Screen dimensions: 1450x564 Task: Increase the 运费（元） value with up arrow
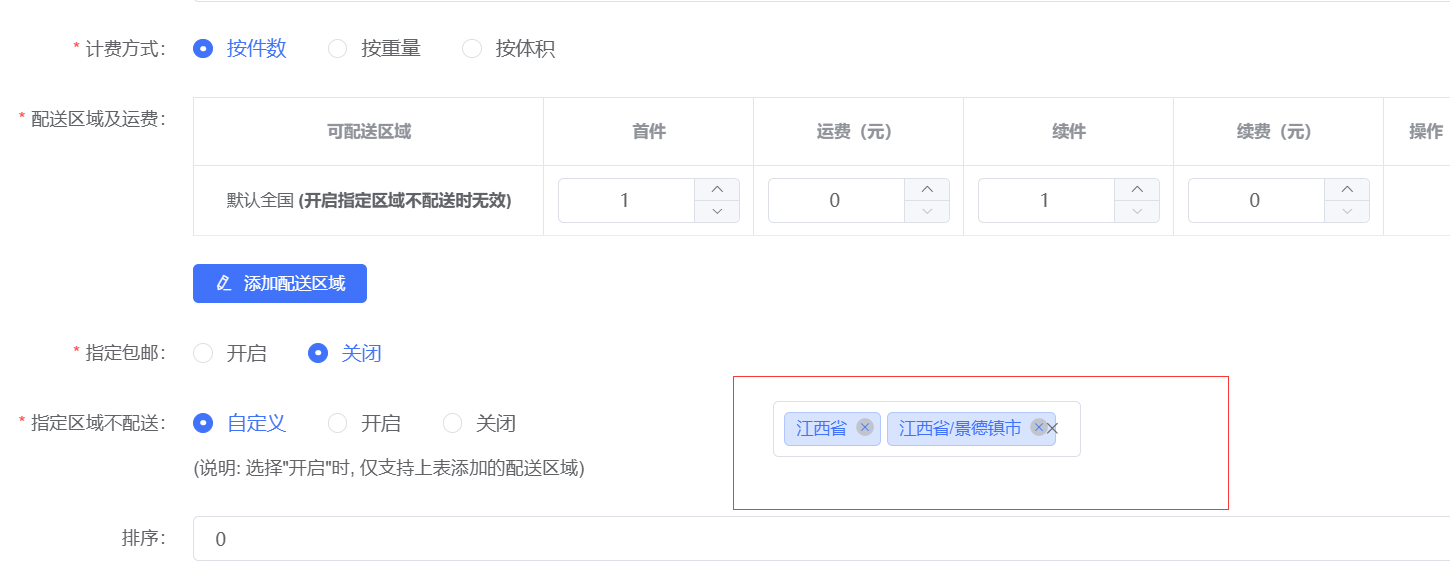[x=927, y=189]
